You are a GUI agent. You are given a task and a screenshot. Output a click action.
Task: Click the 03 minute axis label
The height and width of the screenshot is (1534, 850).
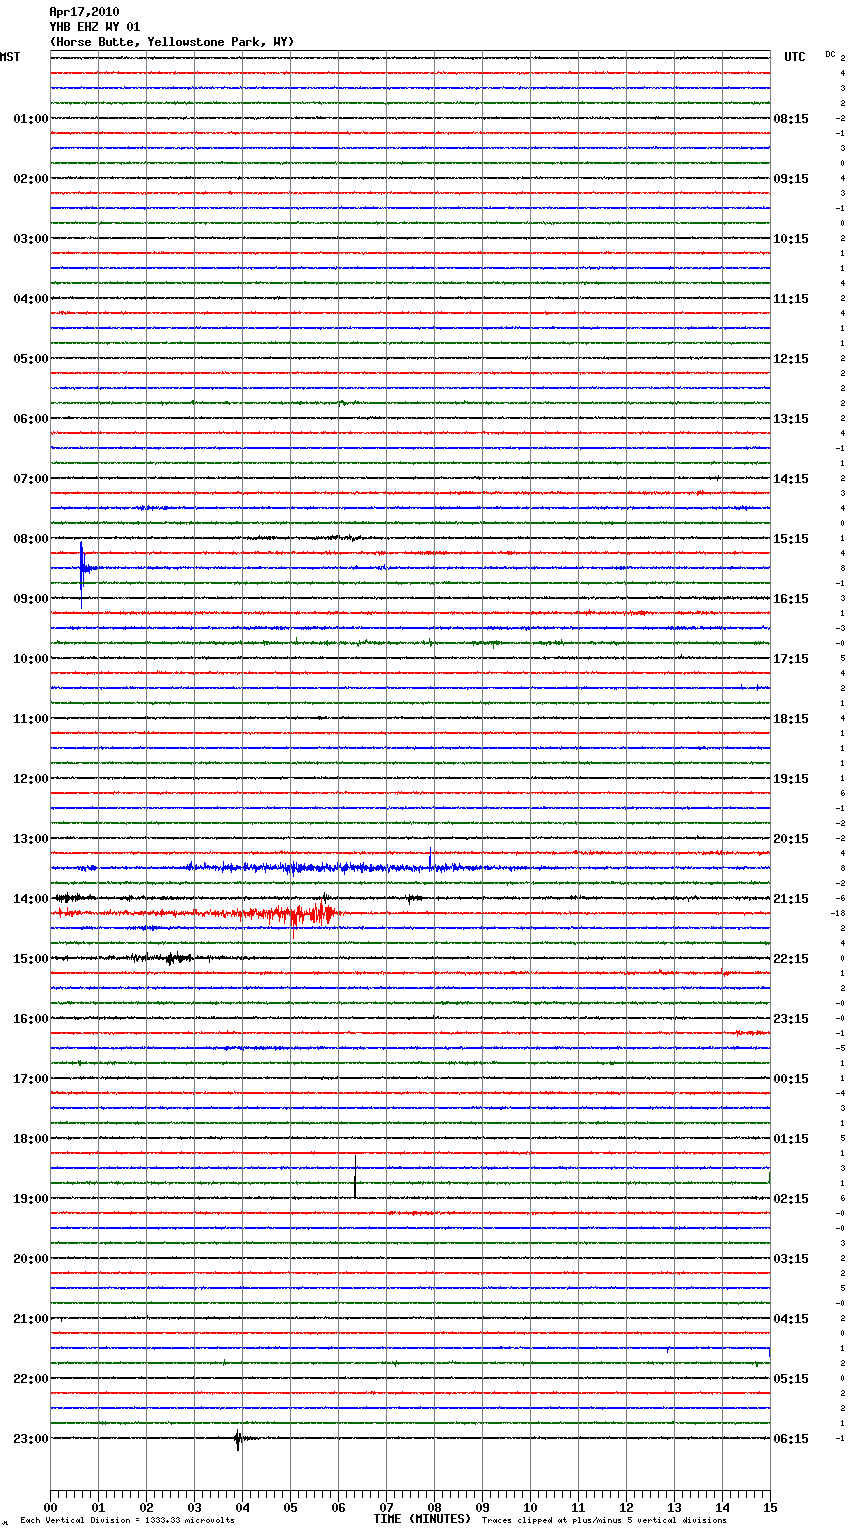[194, 1508]
